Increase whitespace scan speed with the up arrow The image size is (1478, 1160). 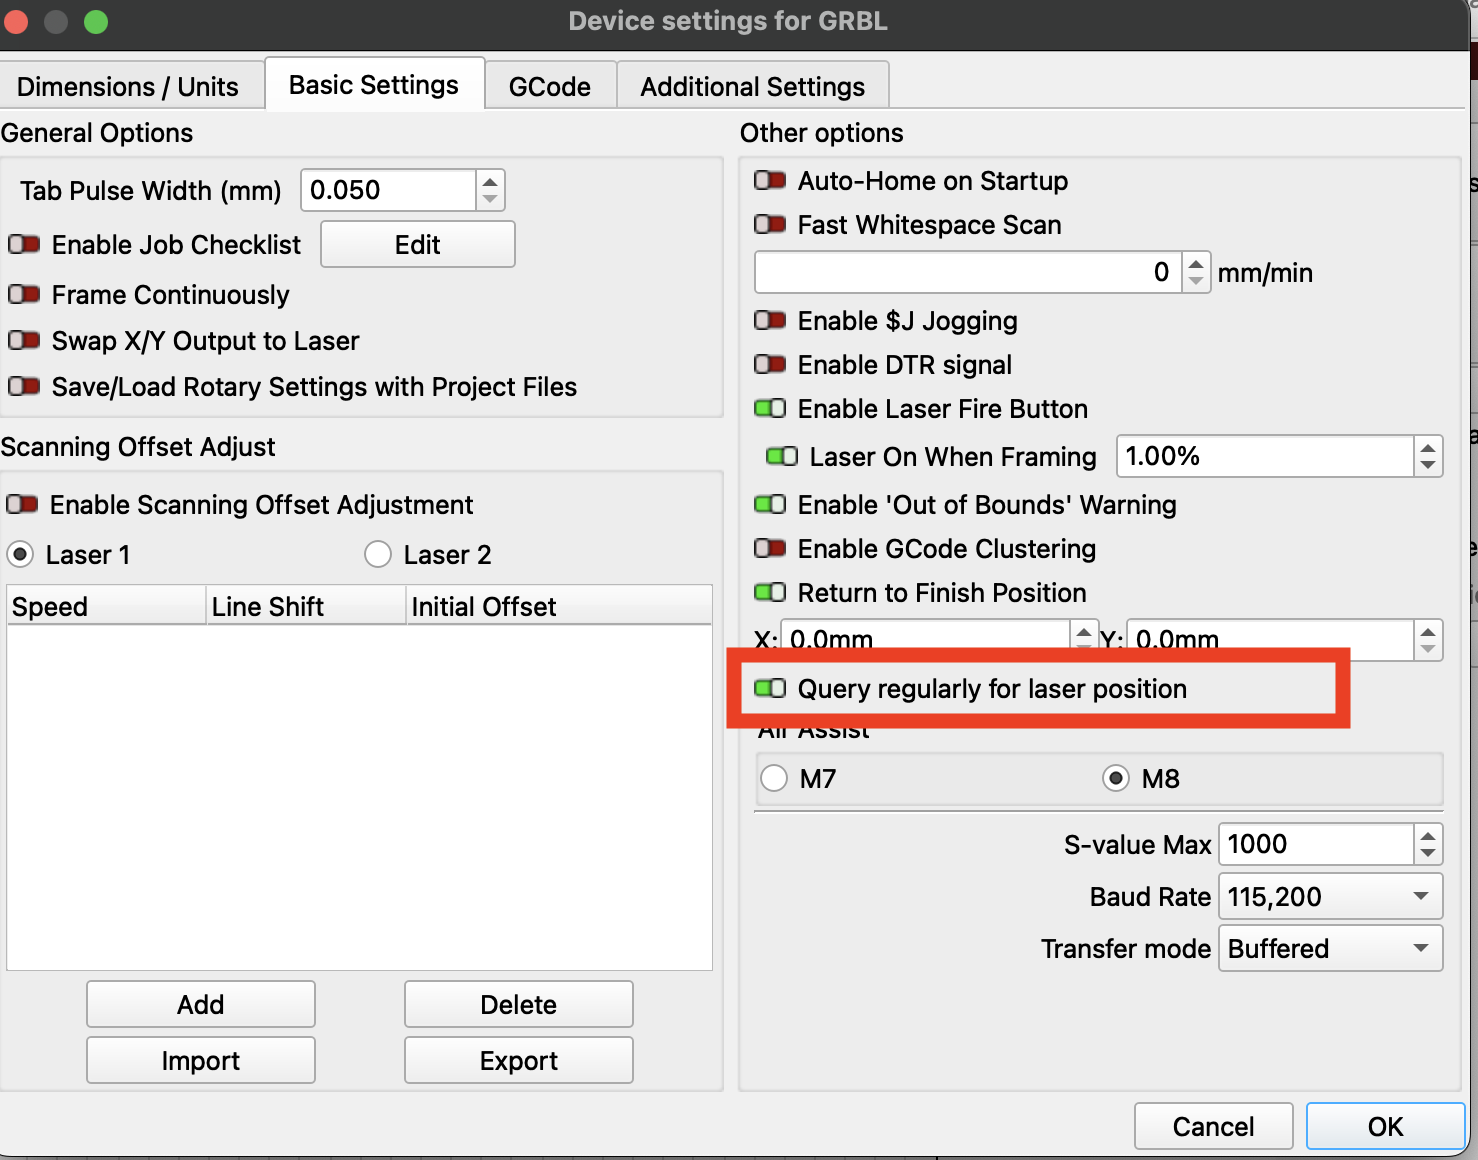[1196, 263]
